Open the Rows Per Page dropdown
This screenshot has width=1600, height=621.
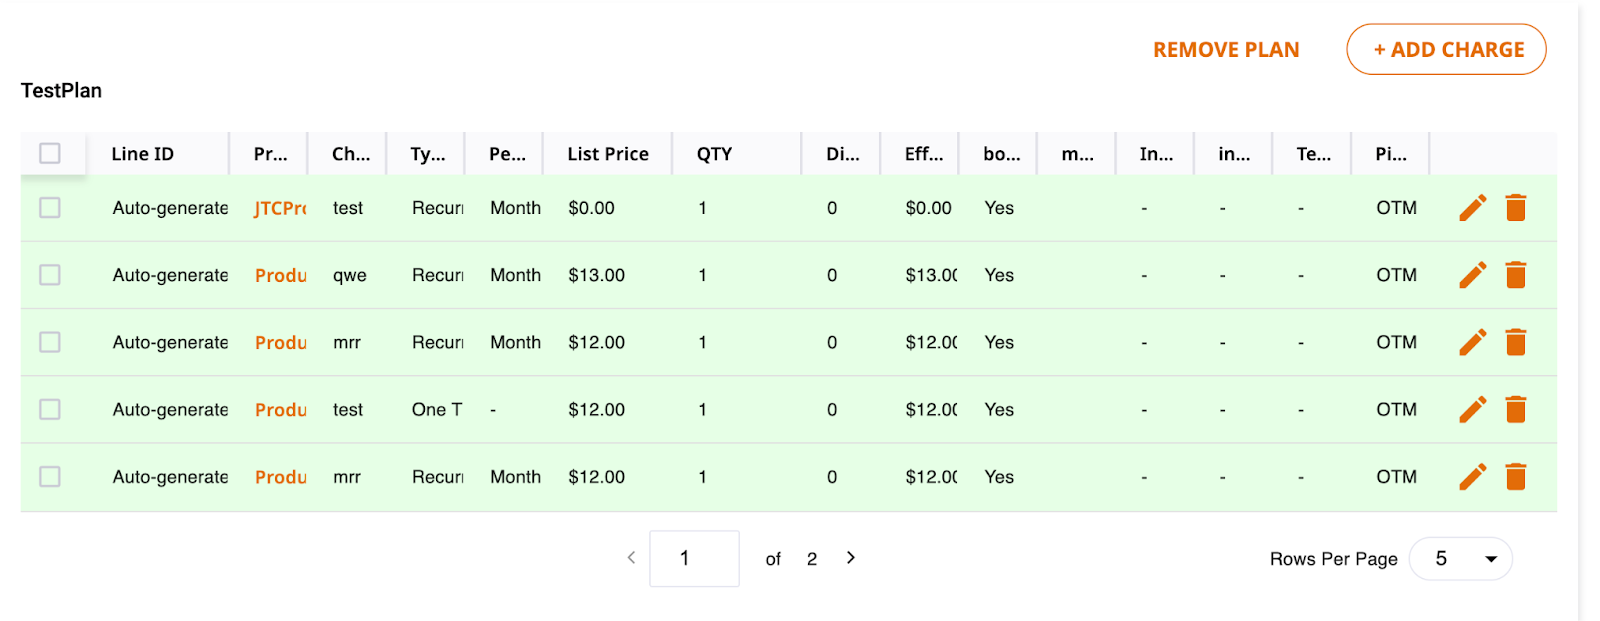click(x=1460, y=559)
